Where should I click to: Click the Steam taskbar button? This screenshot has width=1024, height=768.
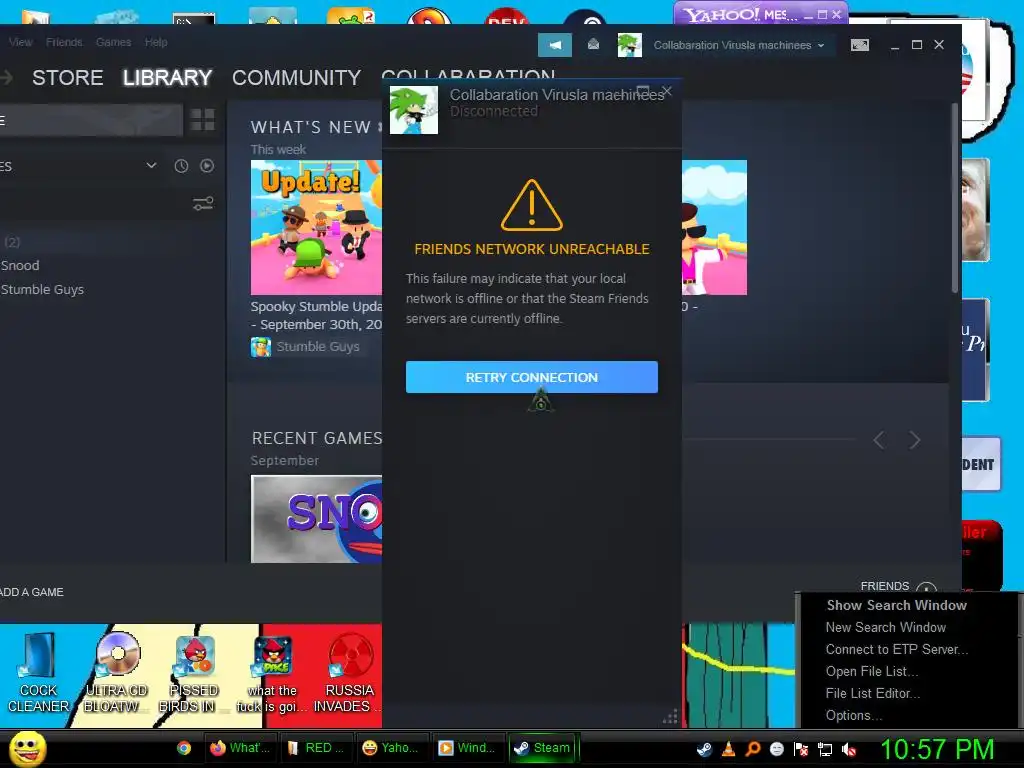coord(542,748)
